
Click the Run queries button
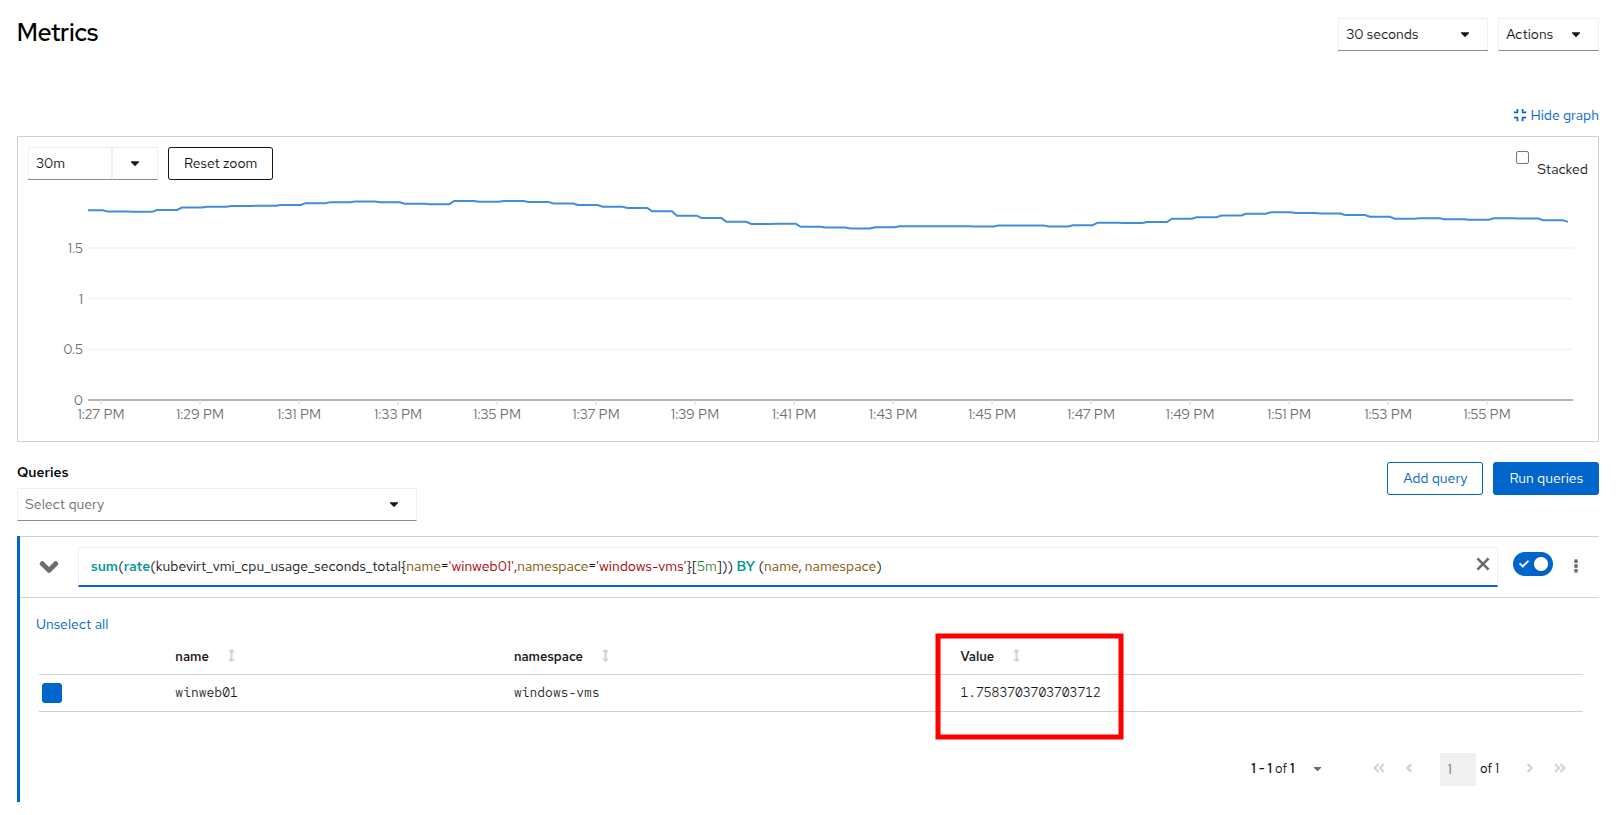(x=1545, y=479)
